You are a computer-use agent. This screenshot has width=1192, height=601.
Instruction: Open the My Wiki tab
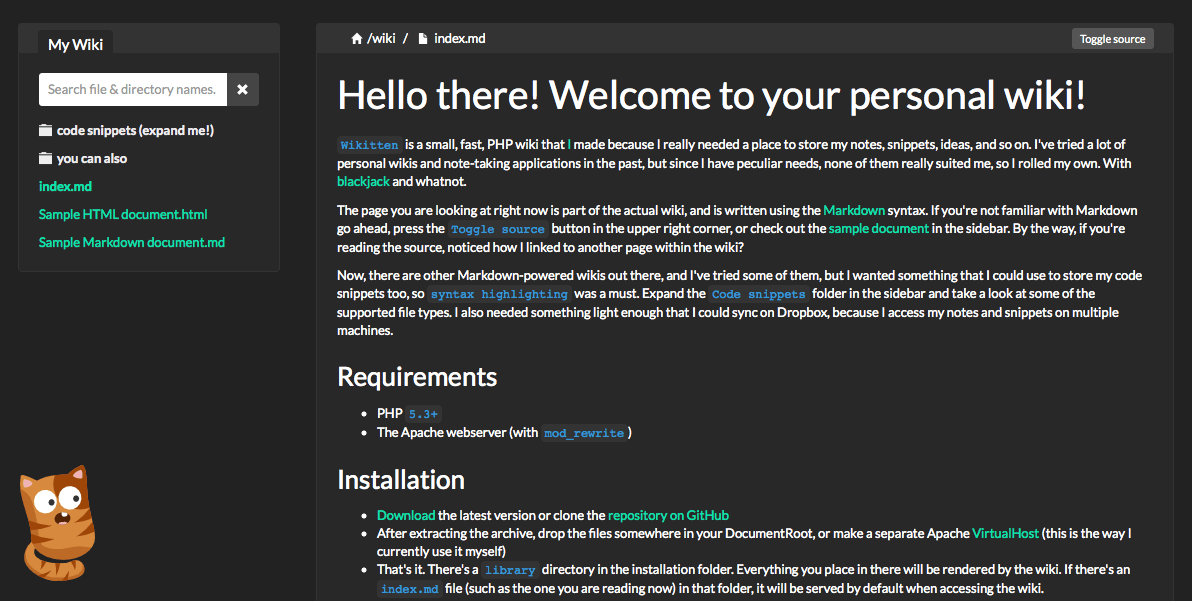pos(76,44)
